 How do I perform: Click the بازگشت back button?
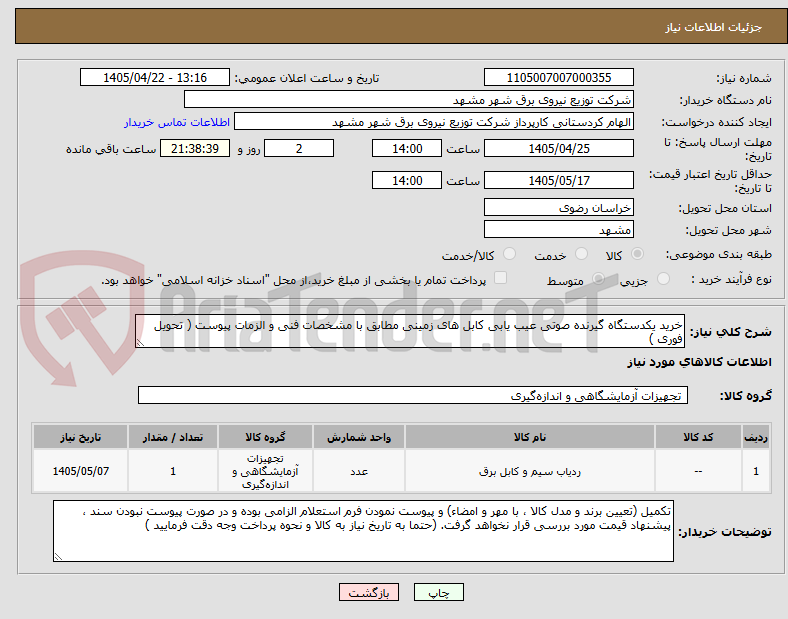click(369, 593)
